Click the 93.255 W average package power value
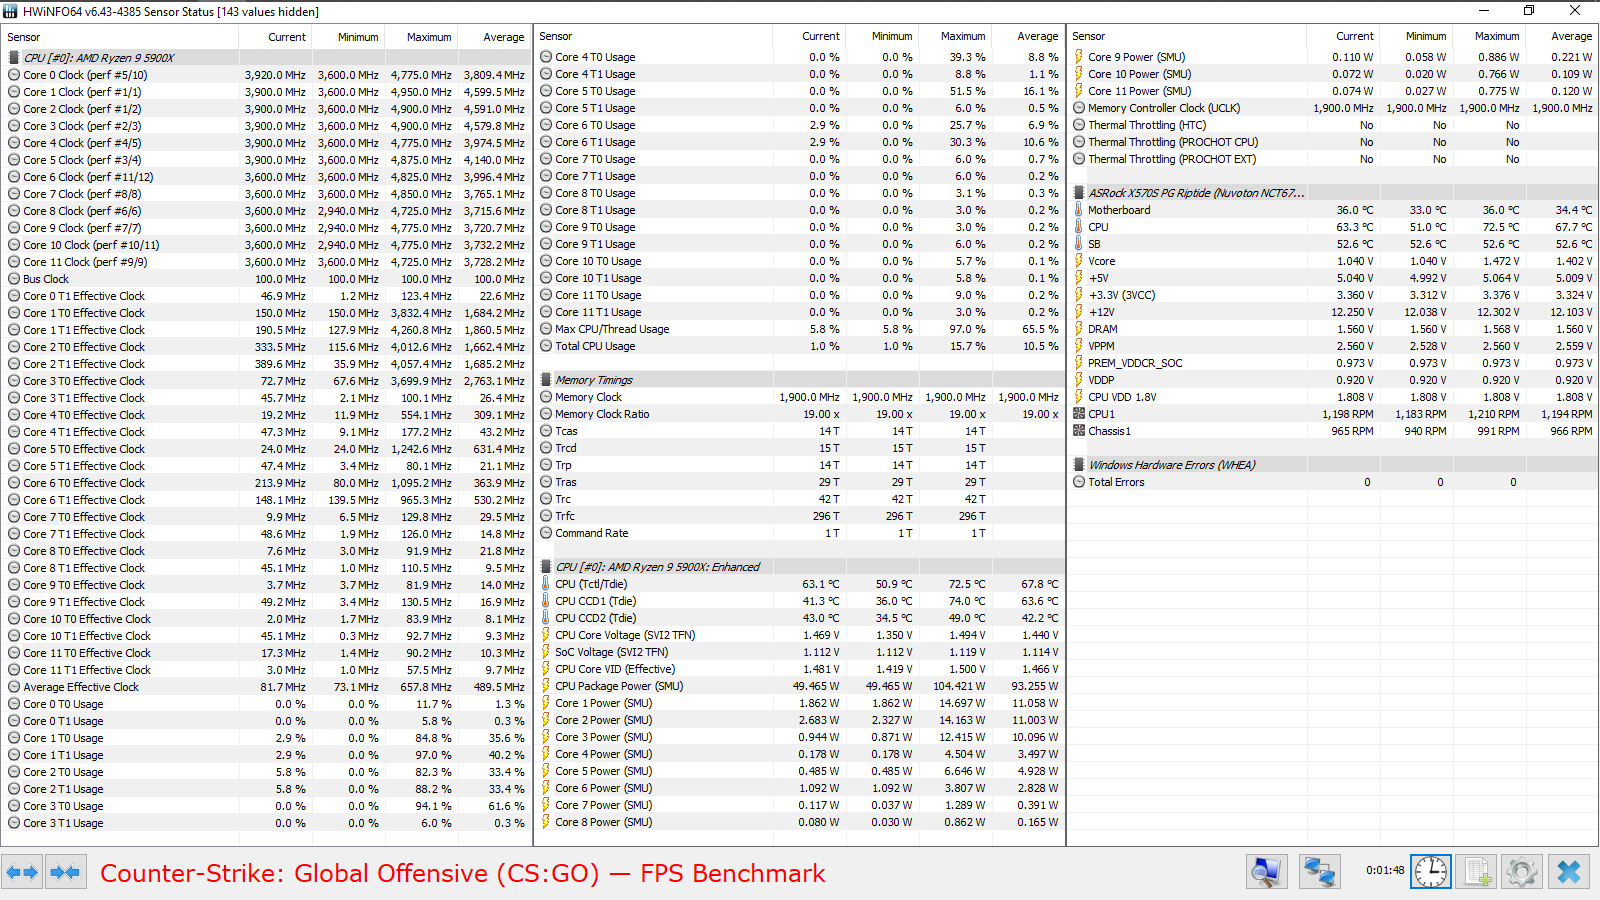This screenshot has height=900, width=1600. click(x=1035, y=686)
